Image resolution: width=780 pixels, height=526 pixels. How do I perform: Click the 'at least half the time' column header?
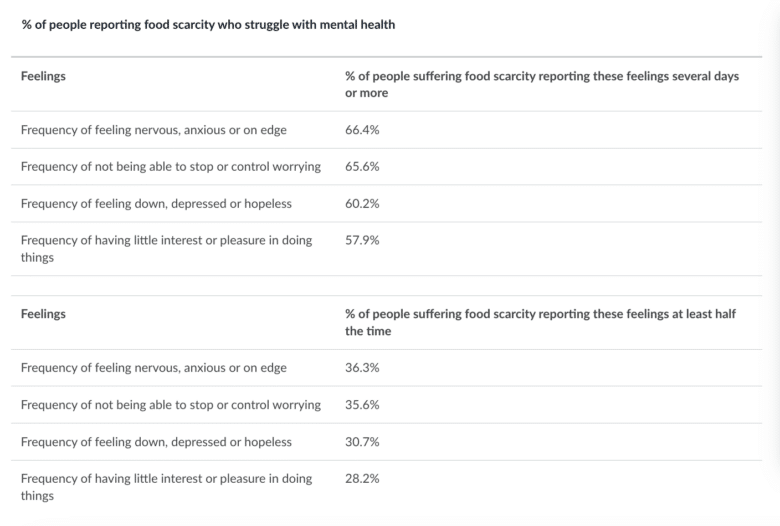[x=542, y=322]
